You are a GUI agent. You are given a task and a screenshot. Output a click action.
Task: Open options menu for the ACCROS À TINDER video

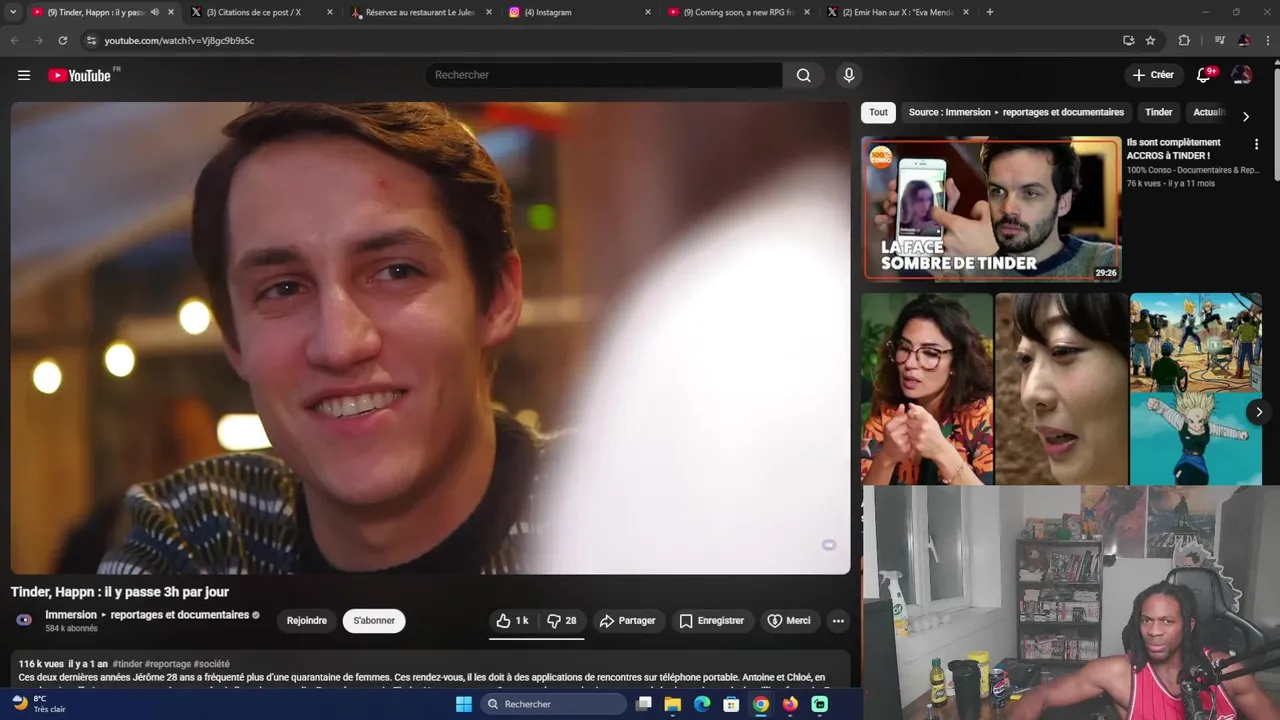[1256, 144]
